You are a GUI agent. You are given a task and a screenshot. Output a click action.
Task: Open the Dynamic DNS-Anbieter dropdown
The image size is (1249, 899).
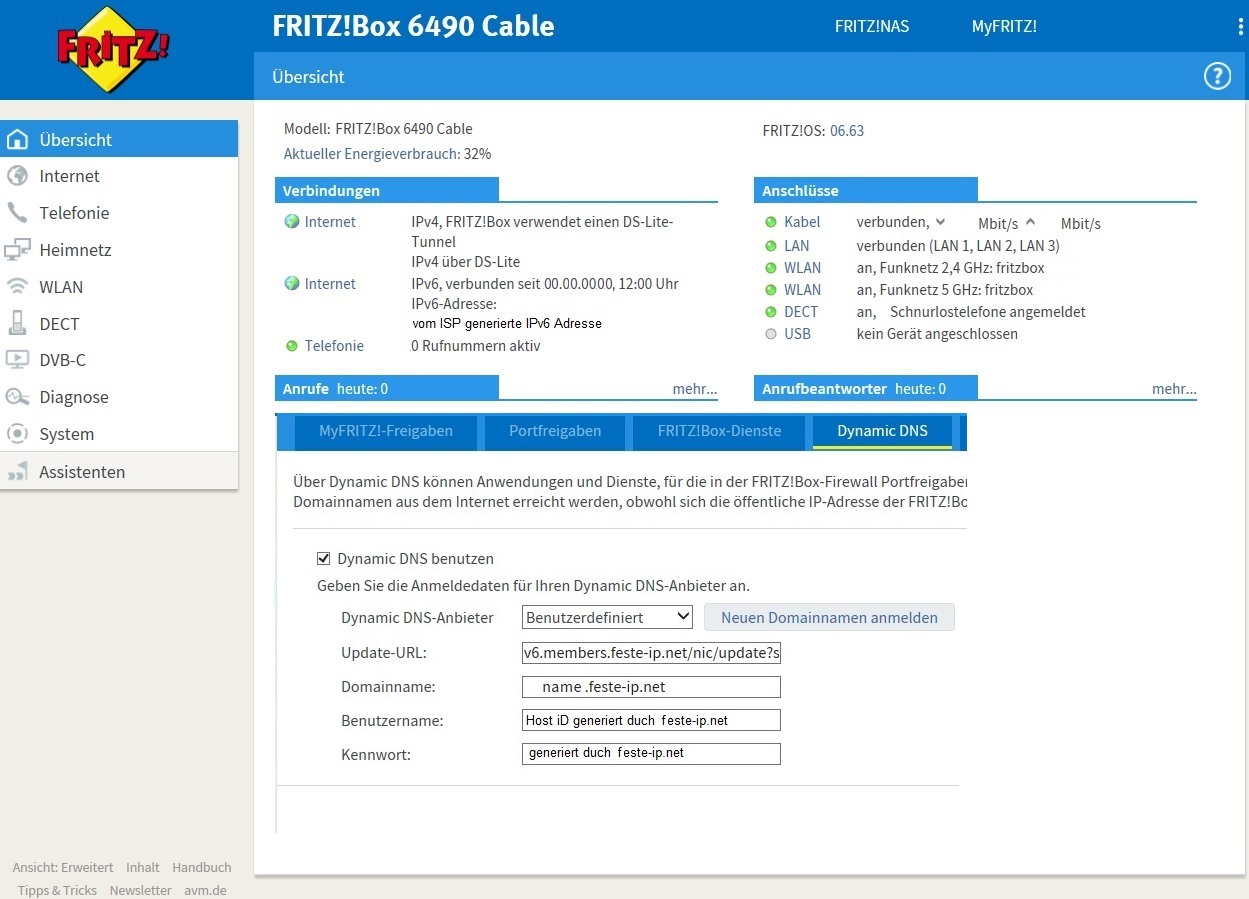[x=607, y=617]
